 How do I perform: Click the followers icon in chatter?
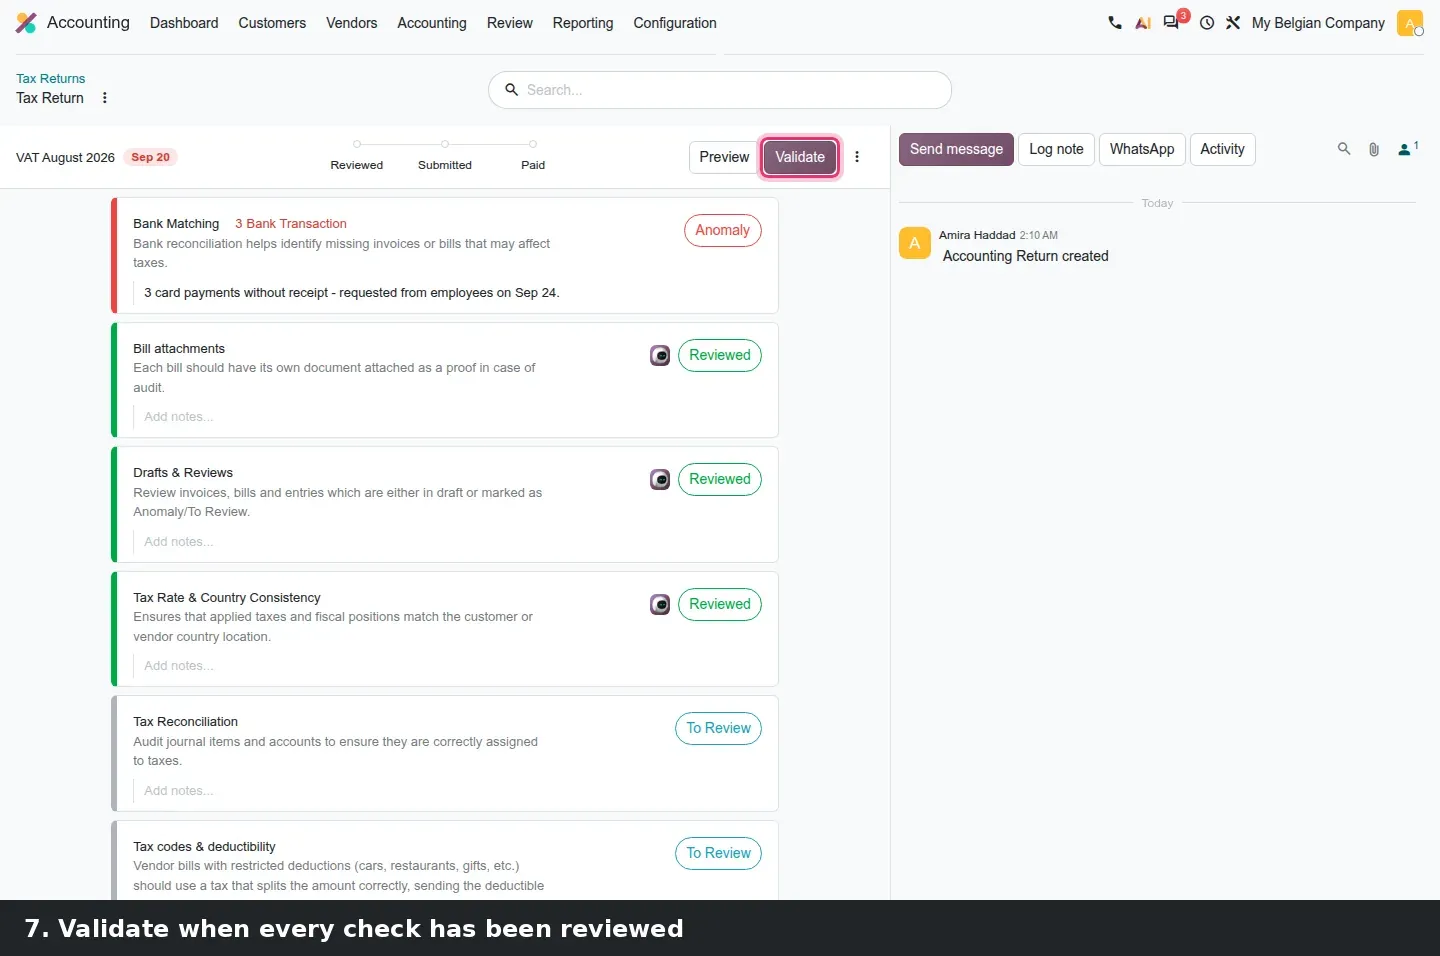(1408, 149)
